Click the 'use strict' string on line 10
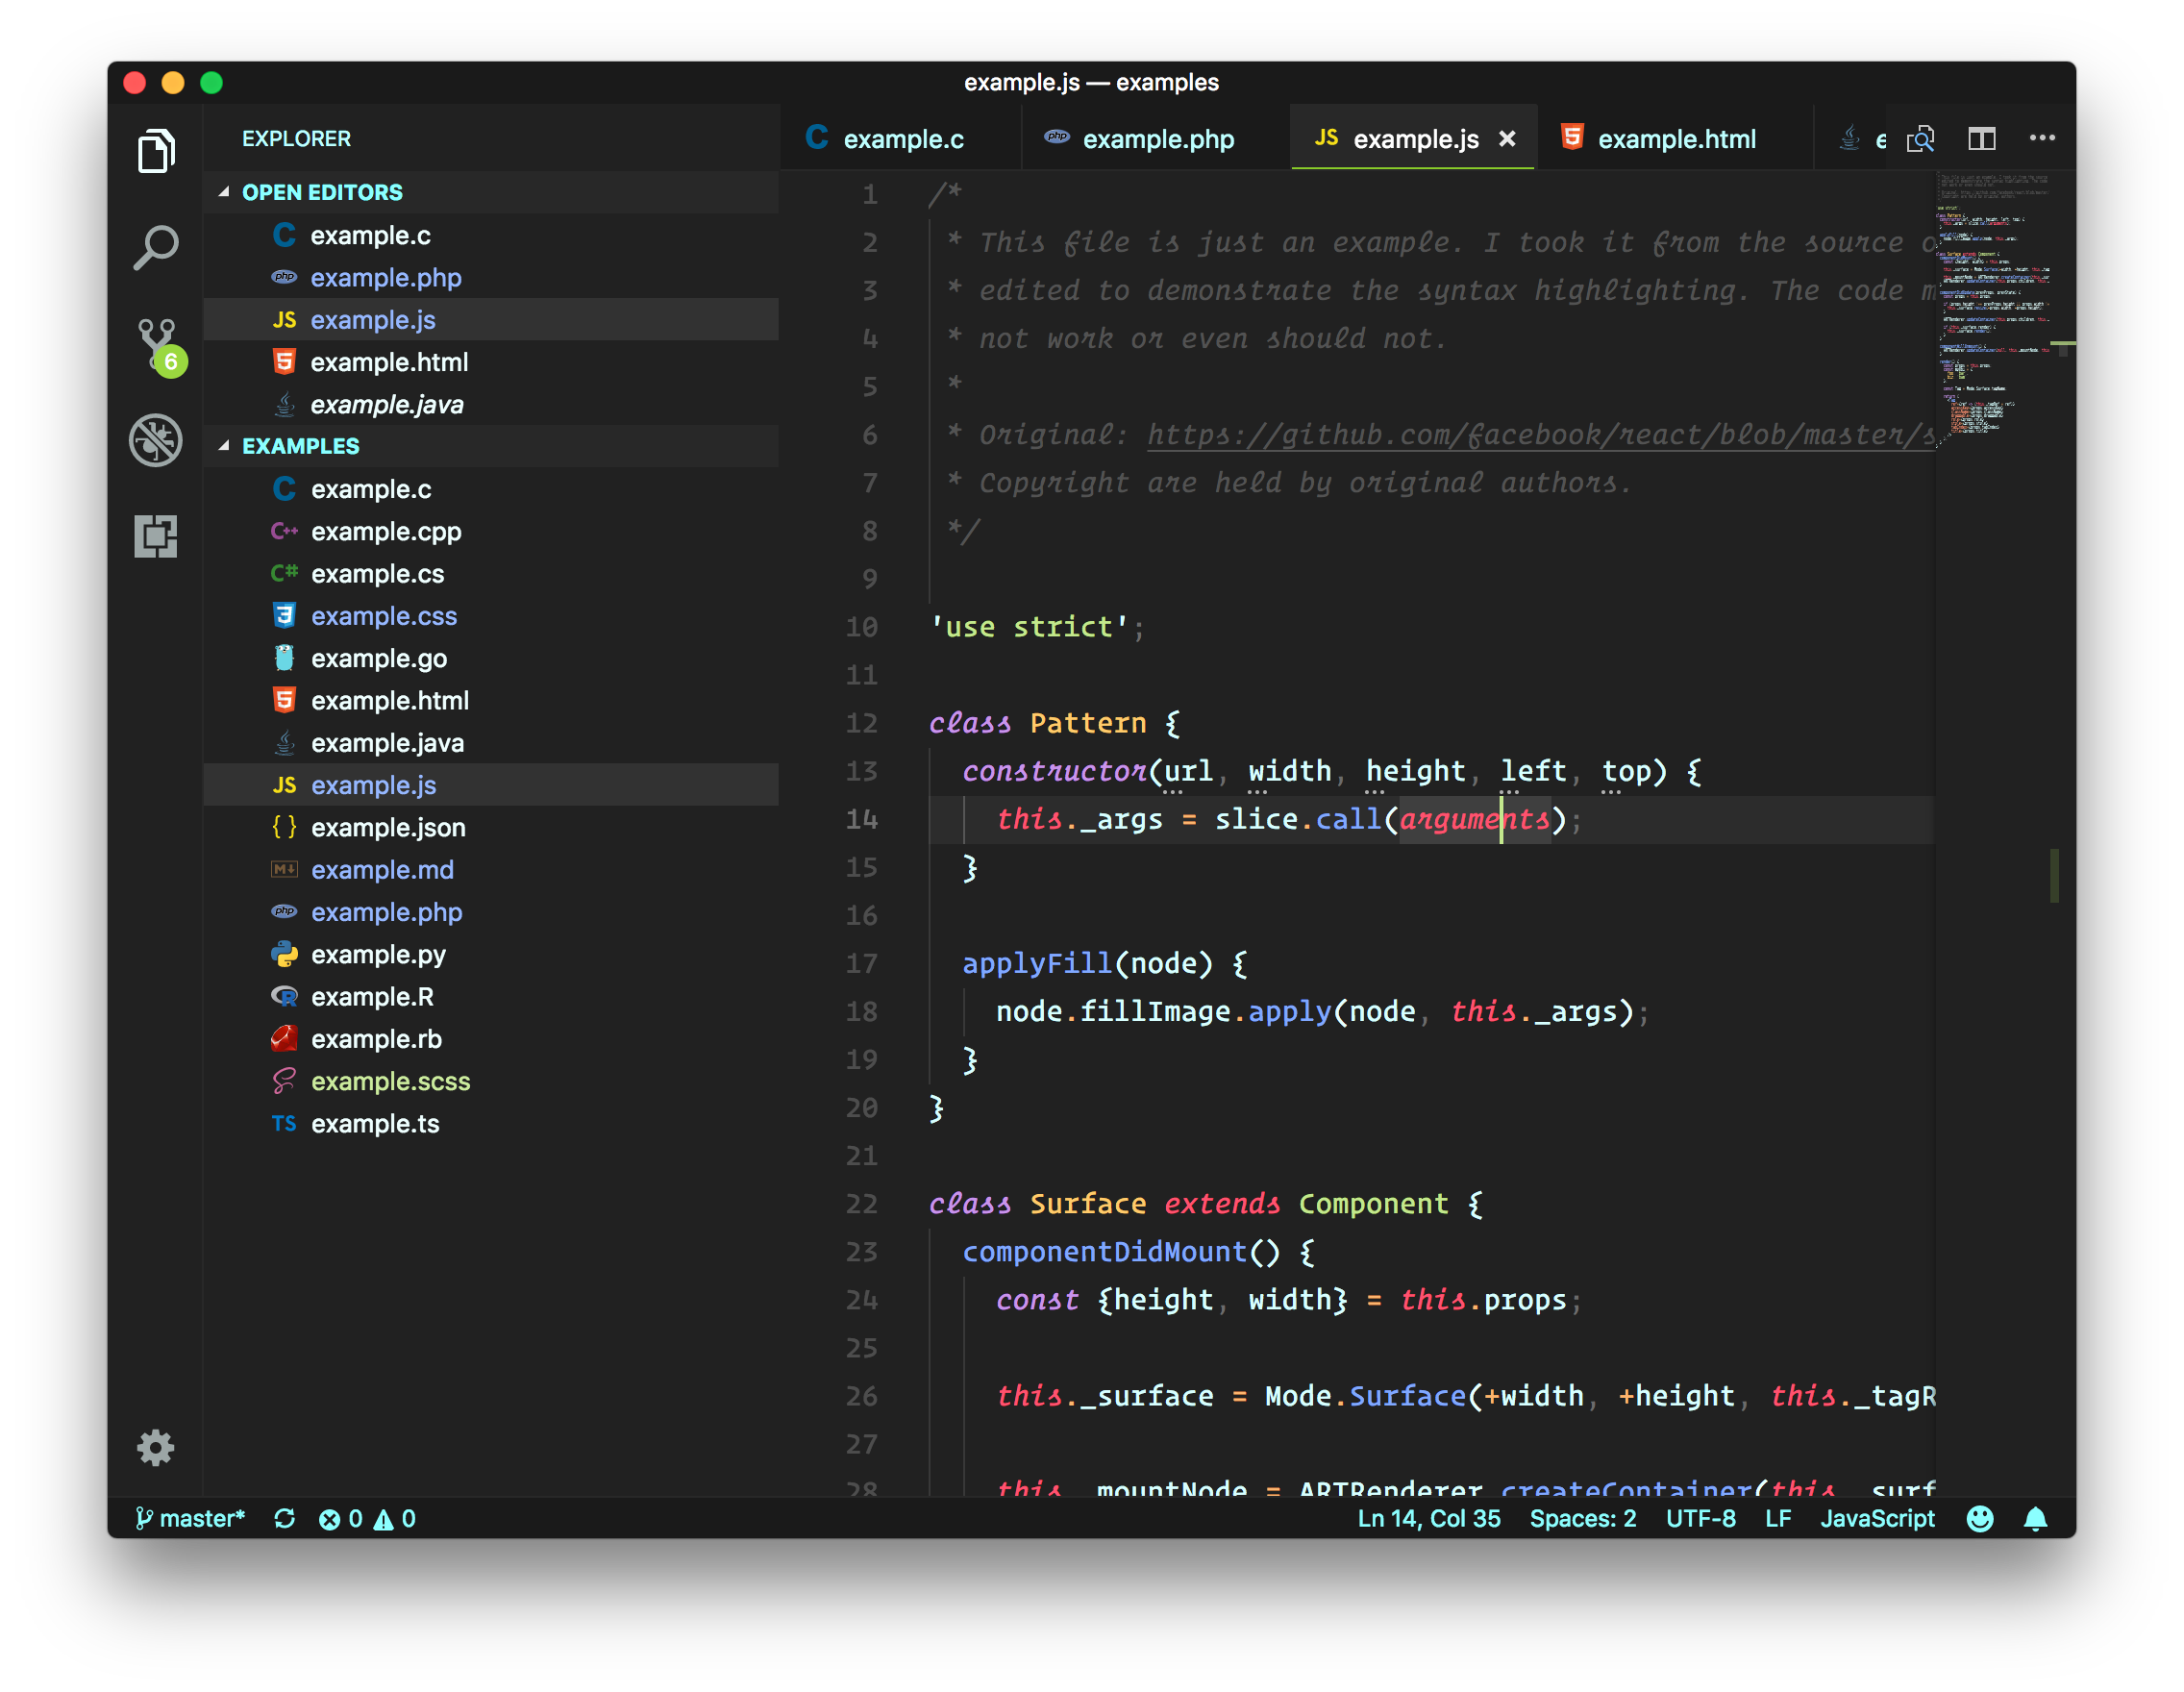Viewport: 2184px width, 1692px height. coord(1029,627)
